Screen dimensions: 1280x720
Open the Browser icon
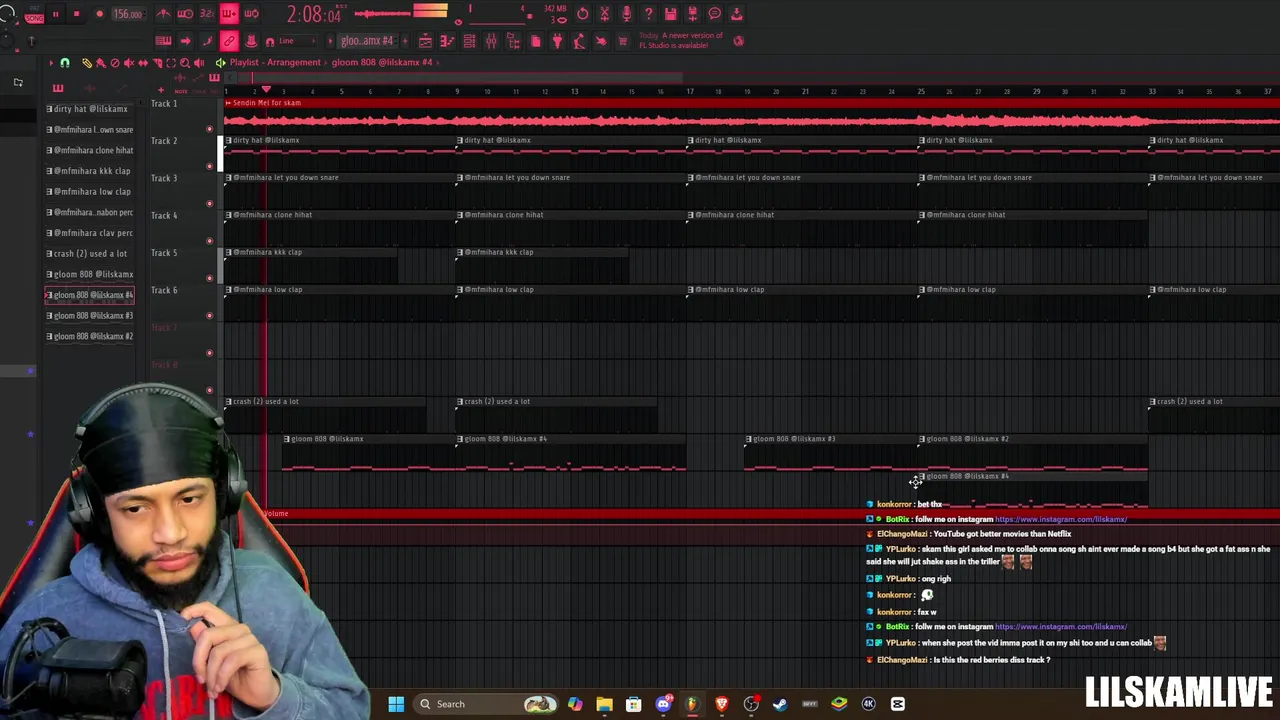[x=512, y=41]
